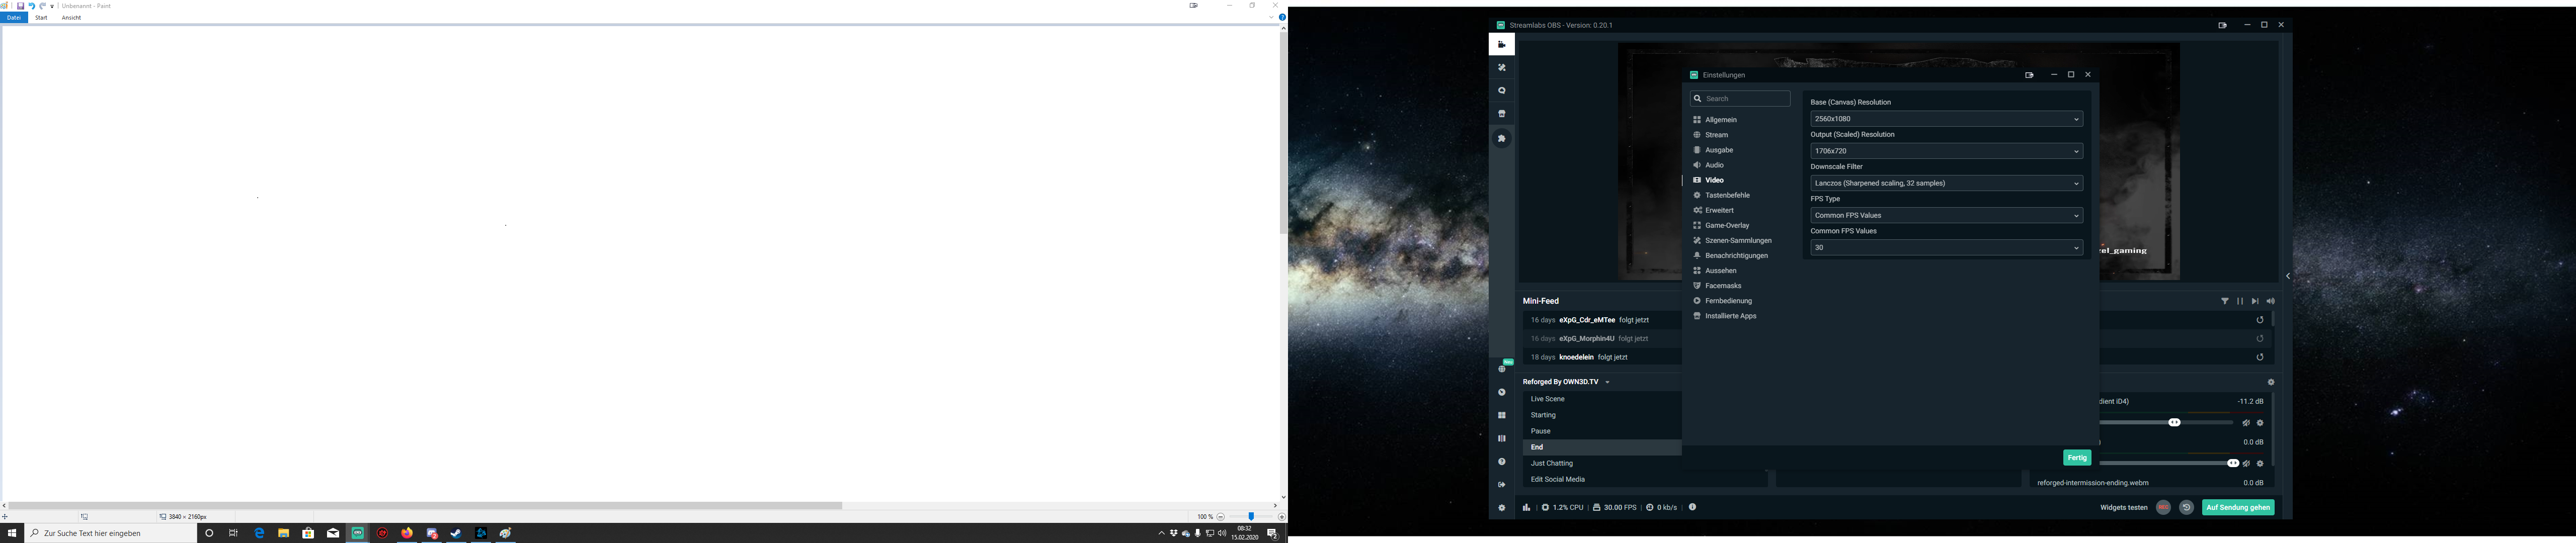The width and height of the screenshot is (2576, 543).
Task: Open Base (Canvas) Resolution dropdown
Action: [x=1946, y=119]
